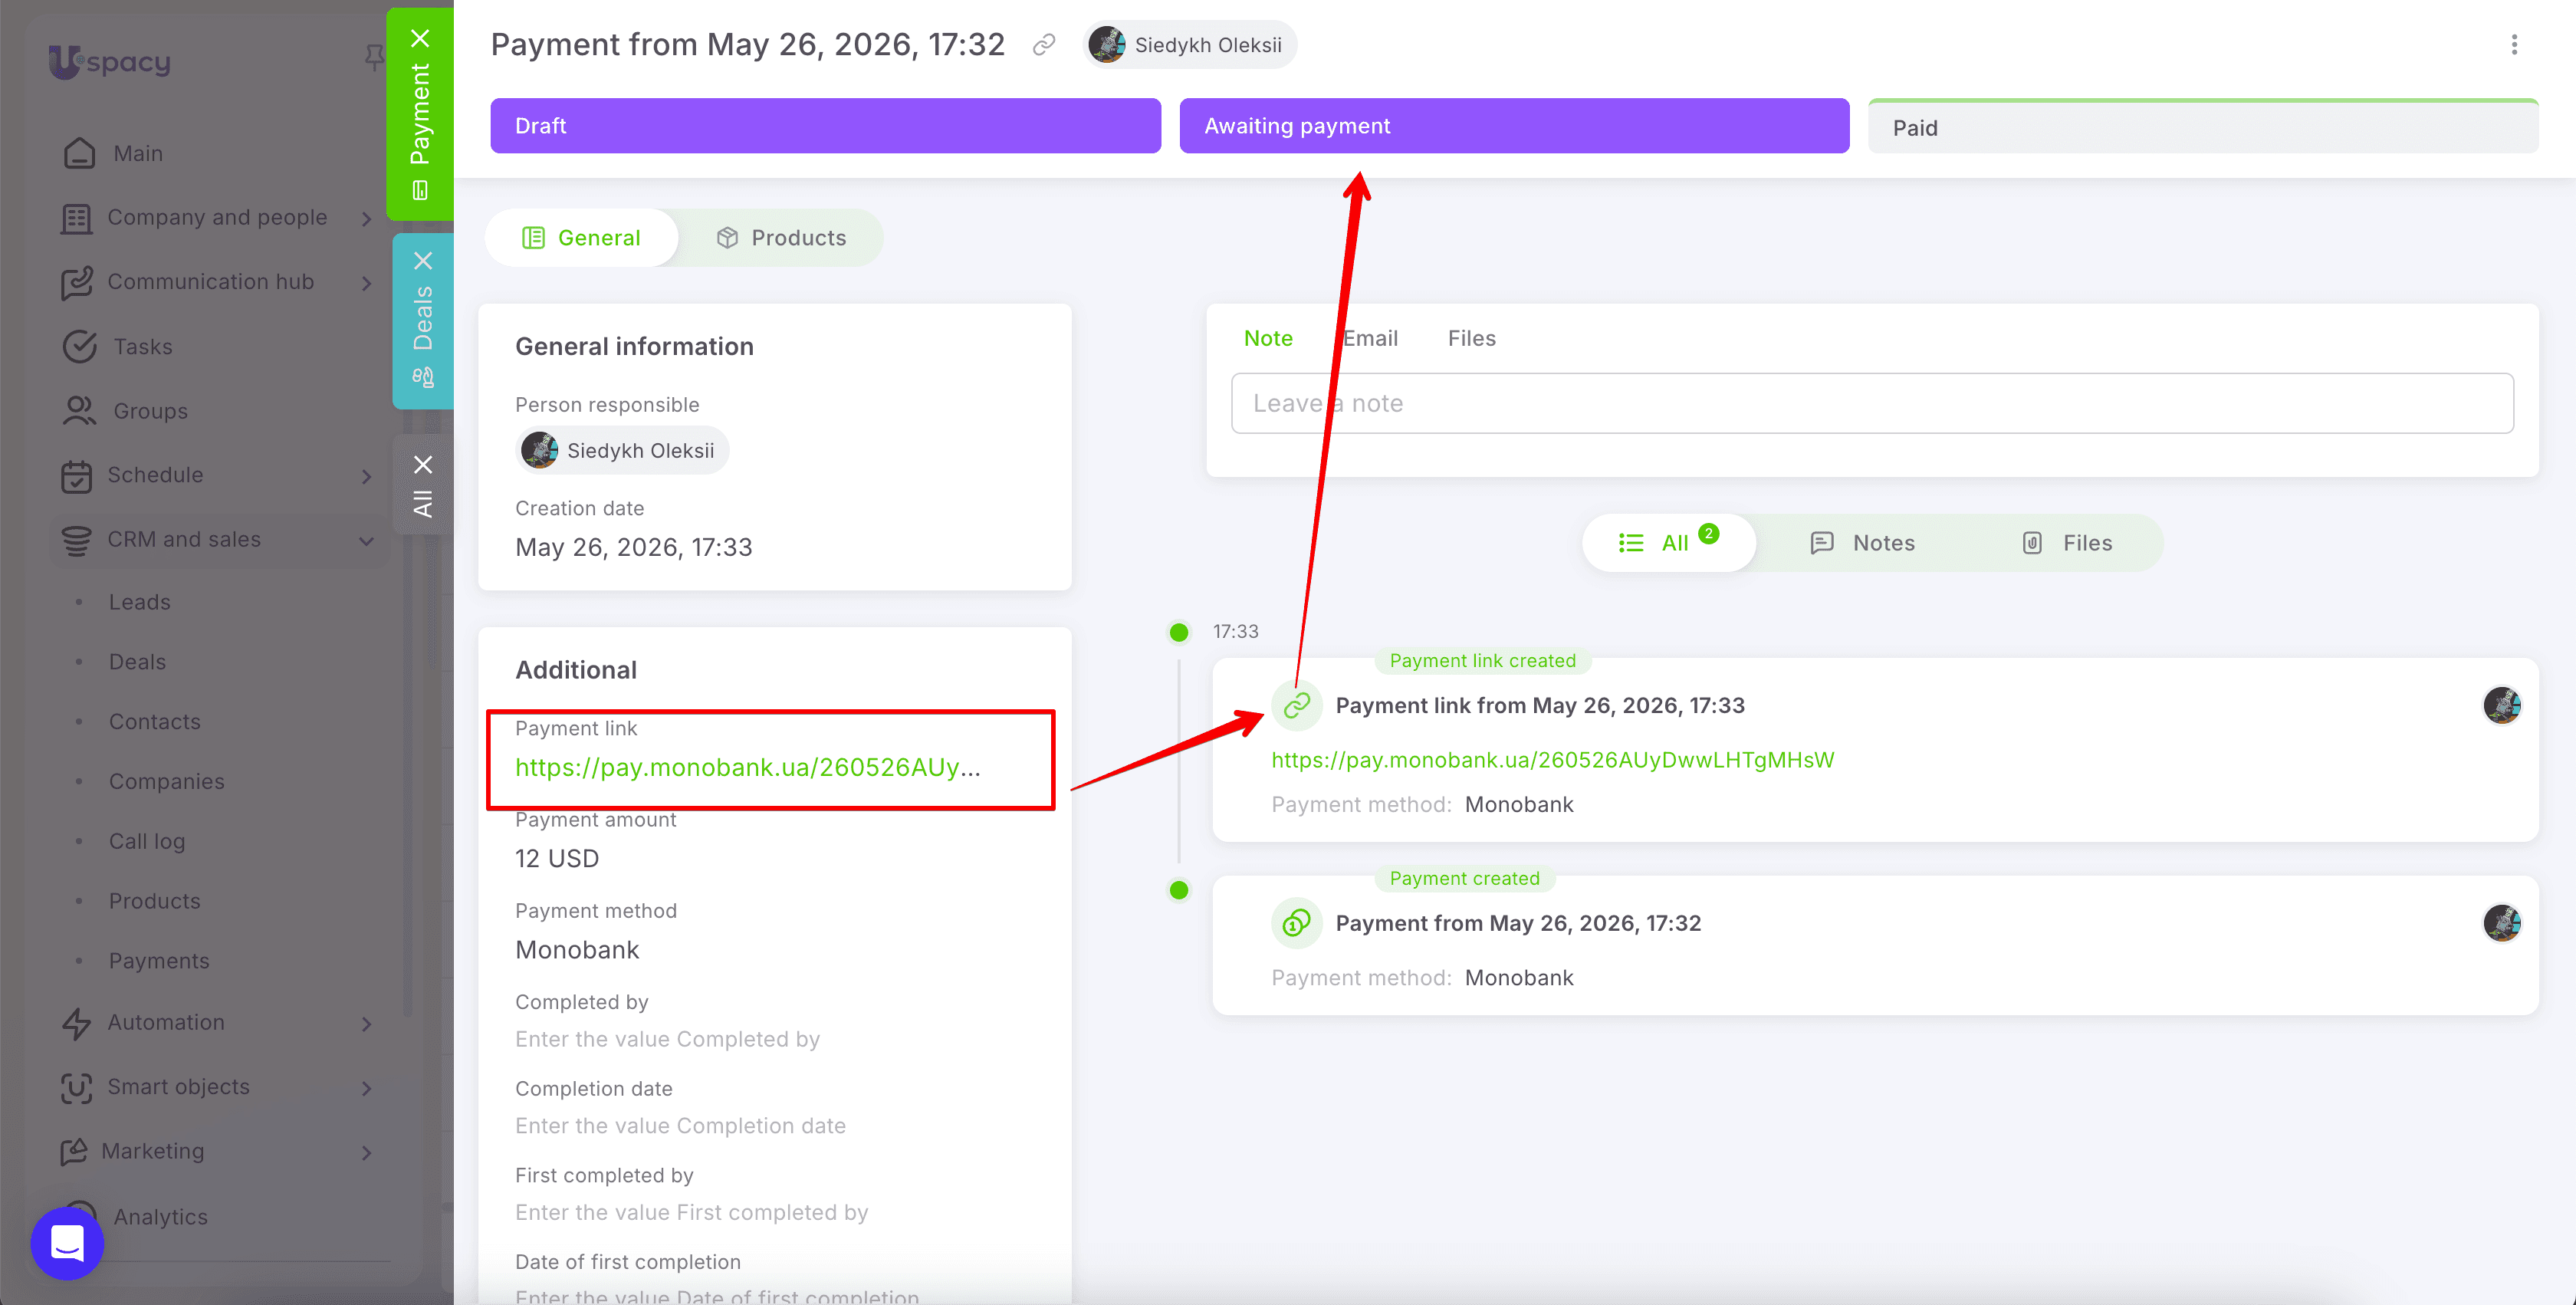Click author avatar on Payment link entry

click(x=2502, y=706)
